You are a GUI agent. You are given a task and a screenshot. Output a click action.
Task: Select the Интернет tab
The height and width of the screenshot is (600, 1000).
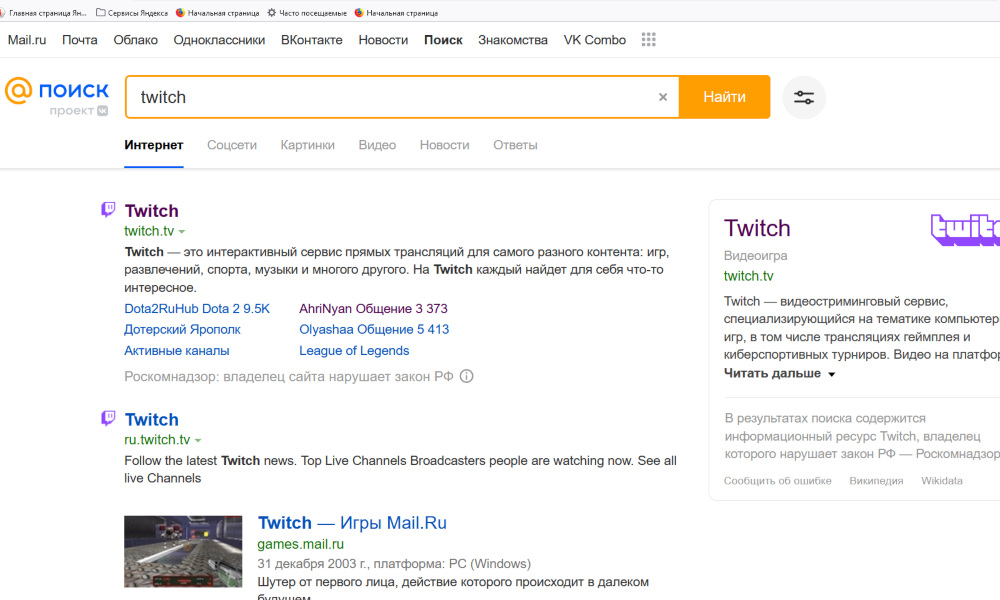(154, 145)
